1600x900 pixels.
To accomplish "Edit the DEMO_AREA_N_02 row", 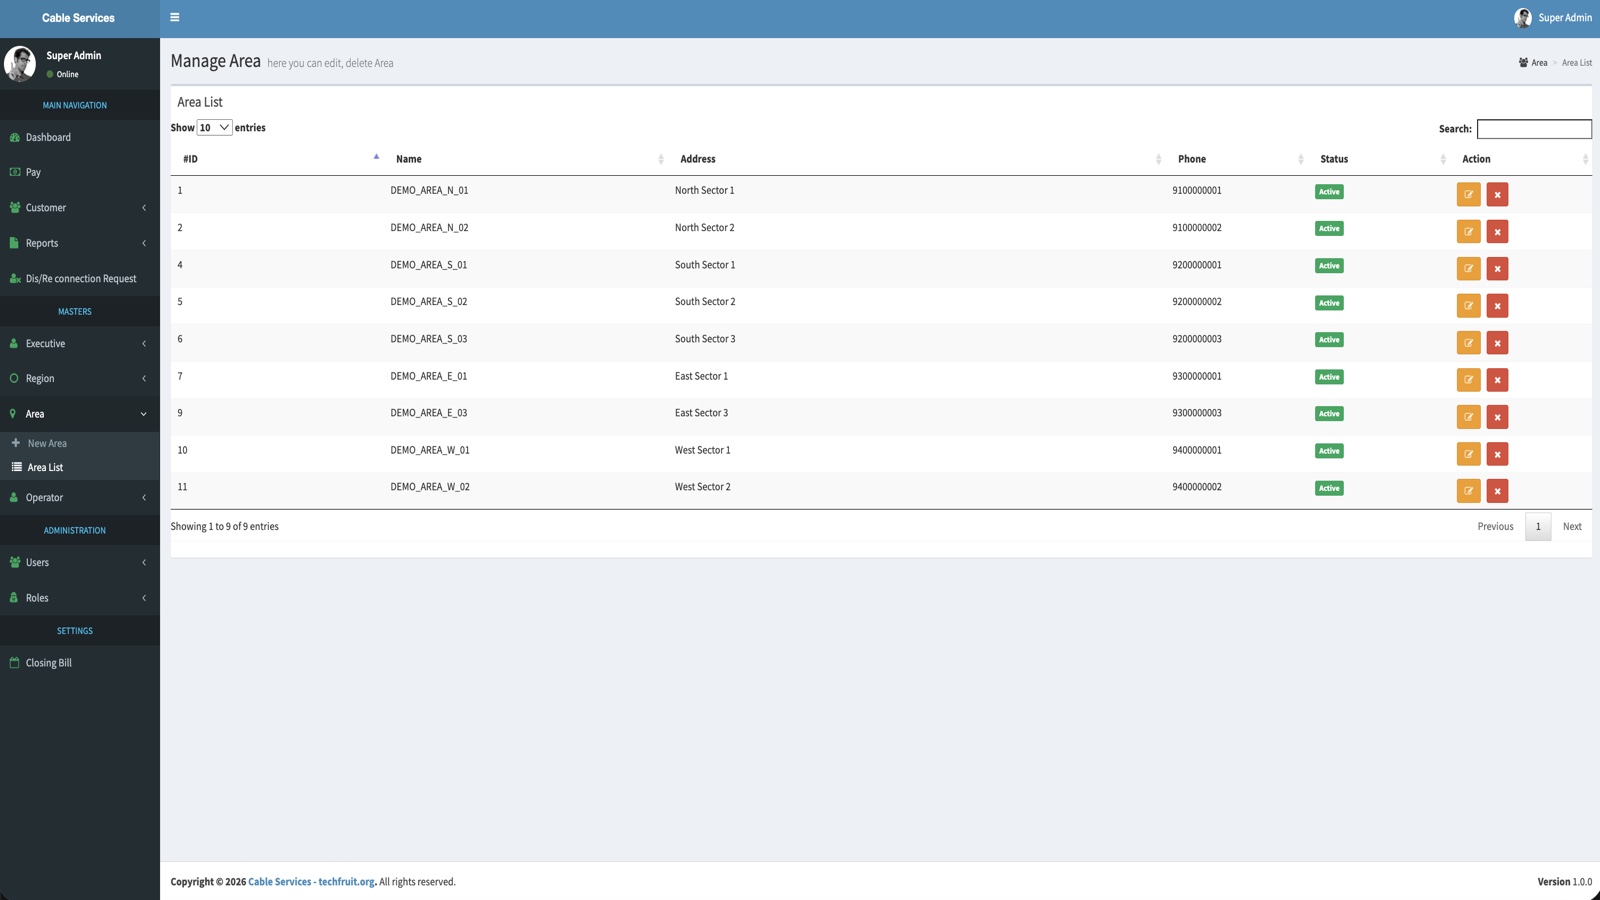I will [x=1468, y=231].
